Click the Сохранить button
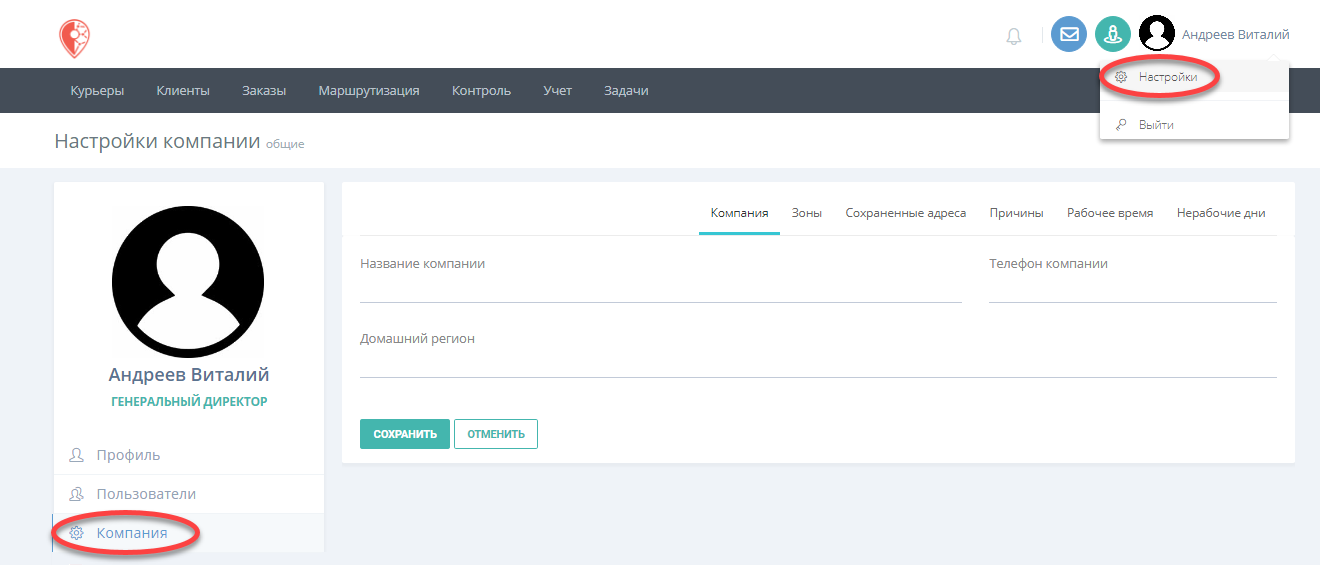Viewport: 1320px width, 565px height. 405,434
